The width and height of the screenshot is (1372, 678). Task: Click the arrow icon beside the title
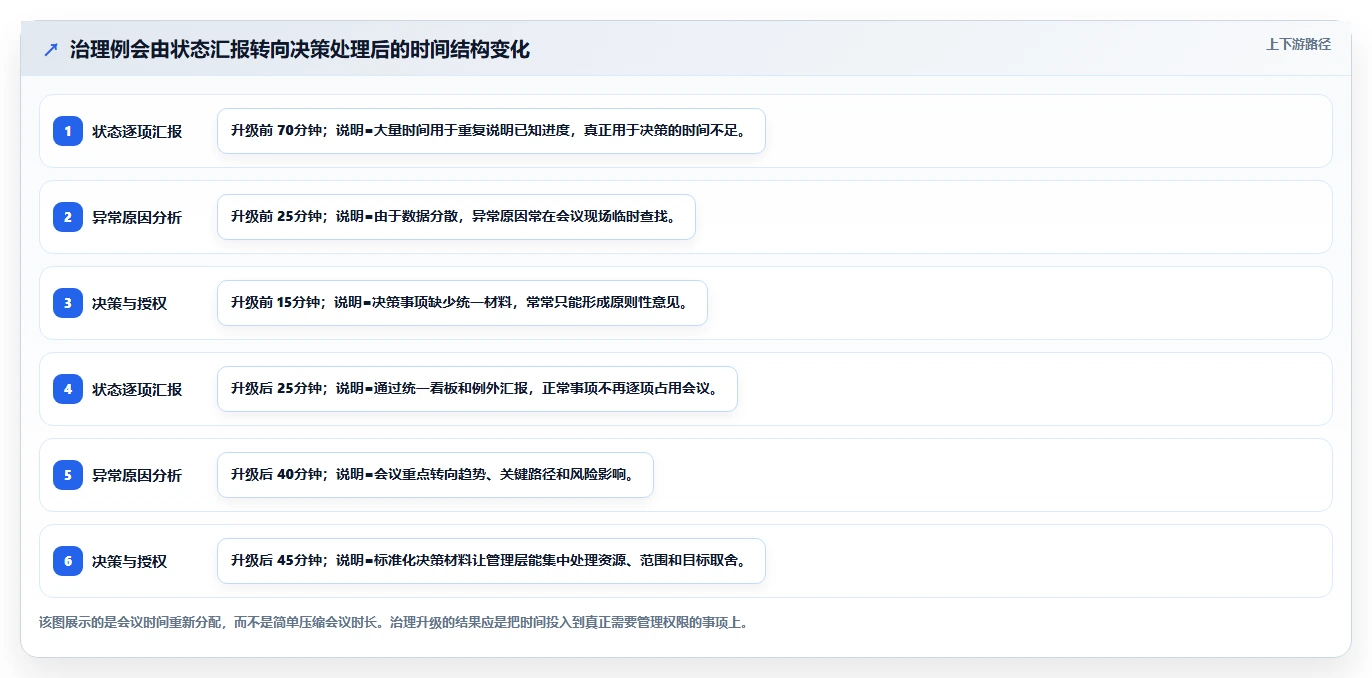51,49
